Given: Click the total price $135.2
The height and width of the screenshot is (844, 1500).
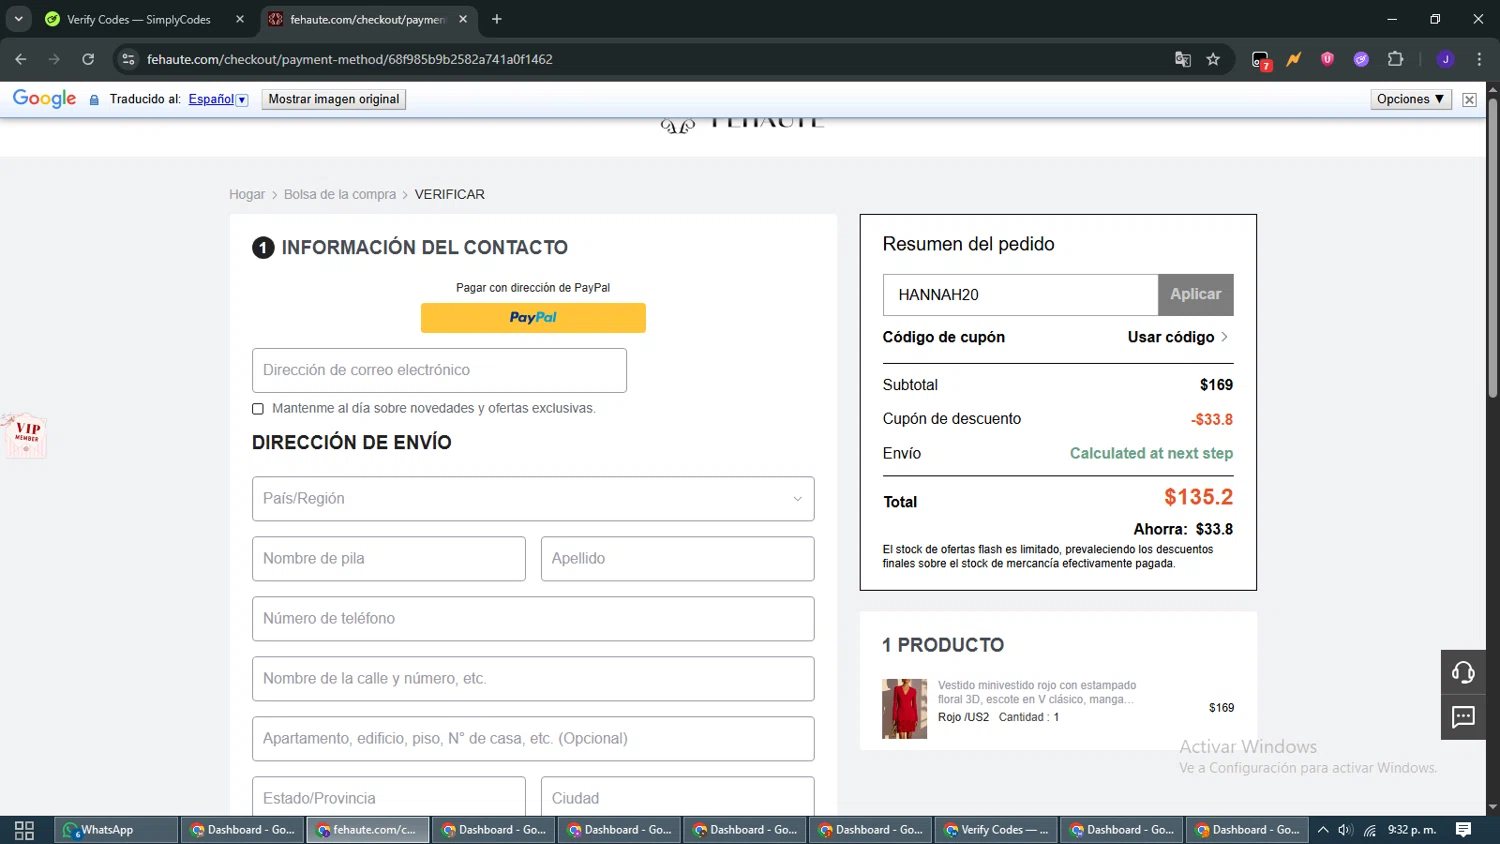Looking at the screenshot, I should [1198, 497].
